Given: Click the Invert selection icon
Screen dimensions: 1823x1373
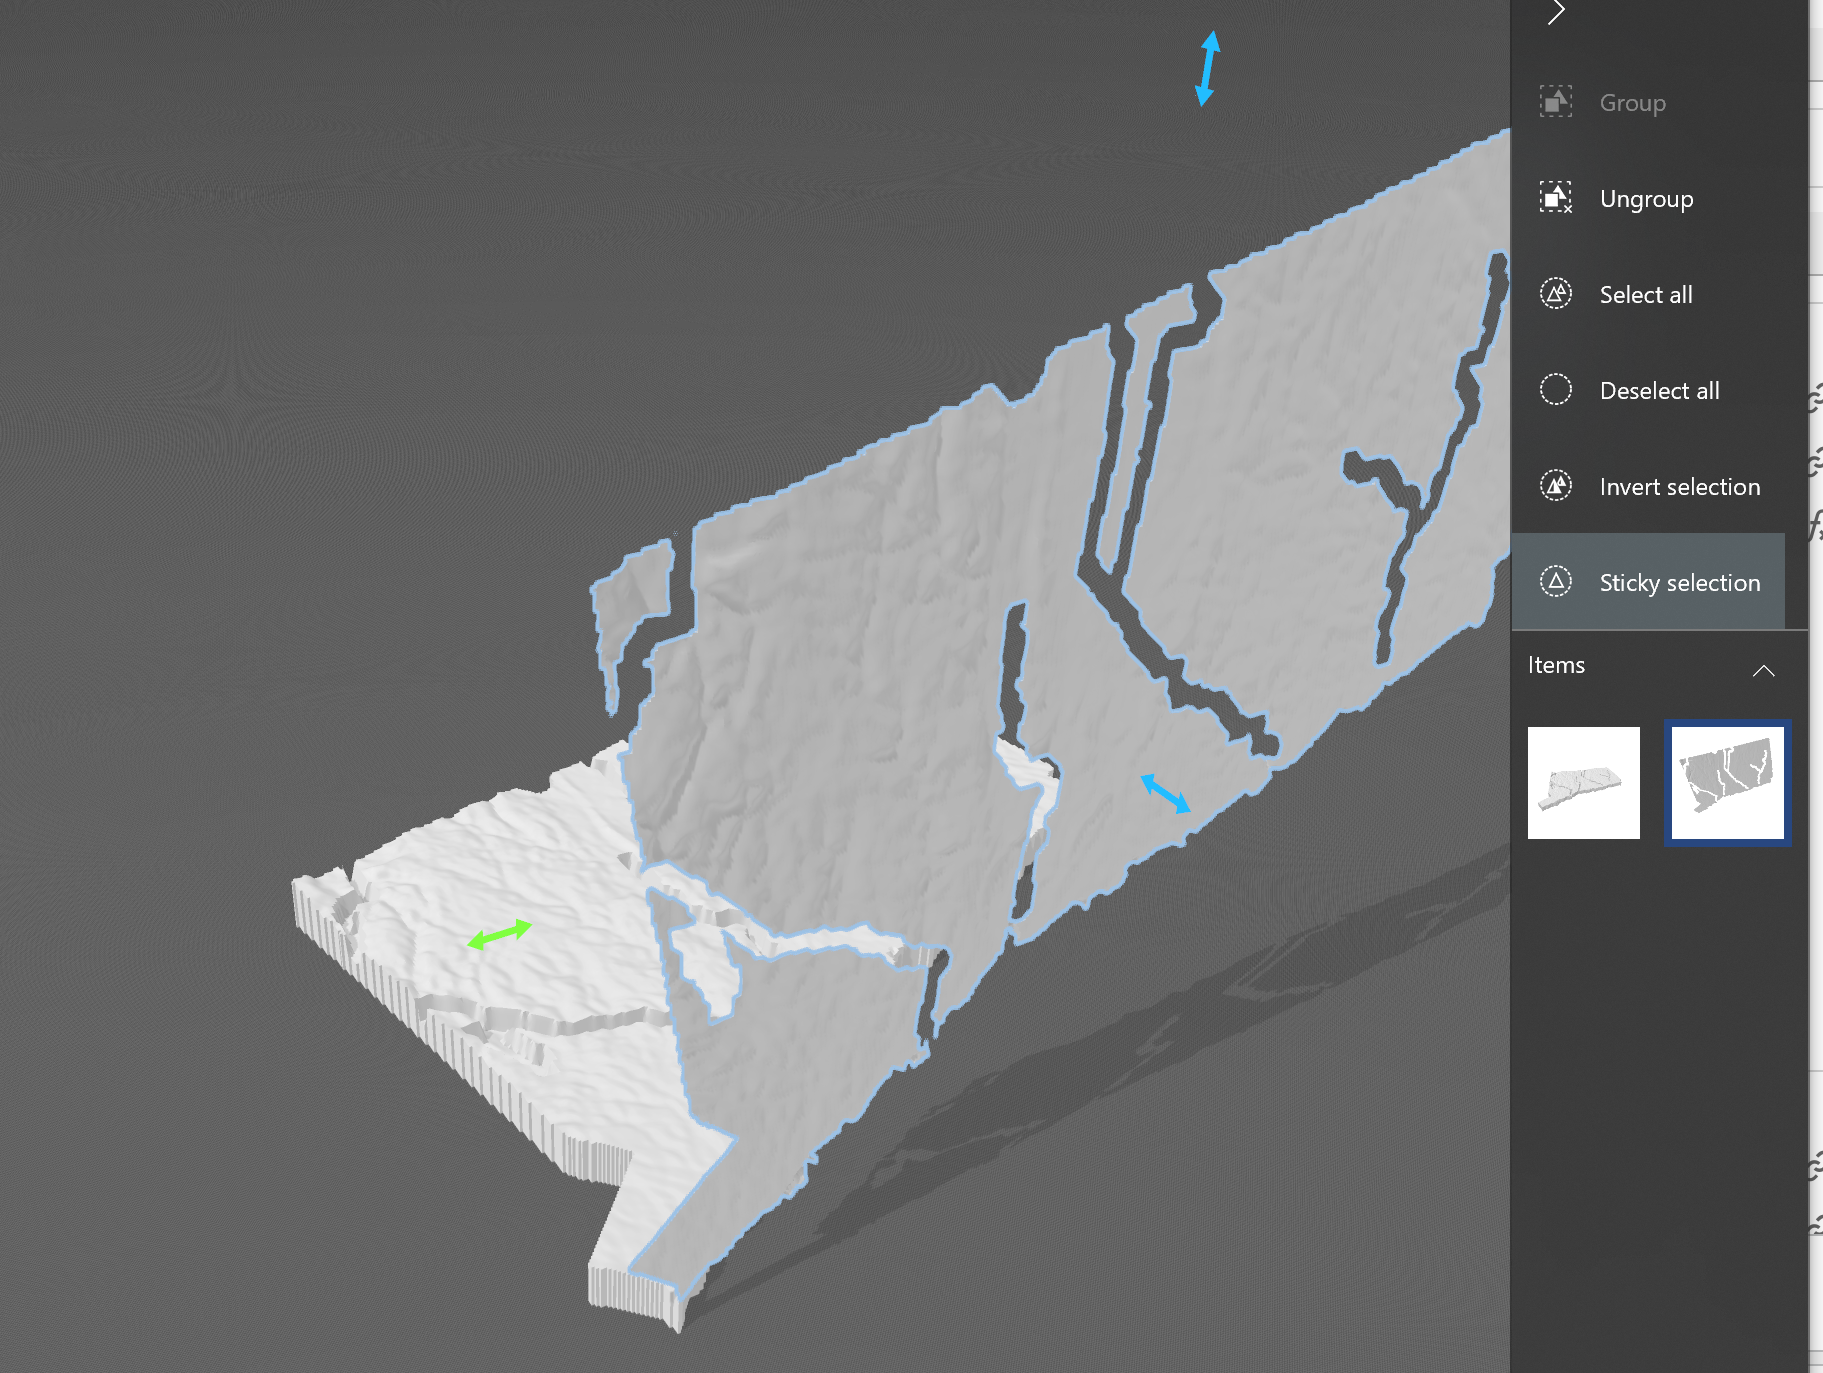Looking at the screenshot, I should tap(1555, 486).
